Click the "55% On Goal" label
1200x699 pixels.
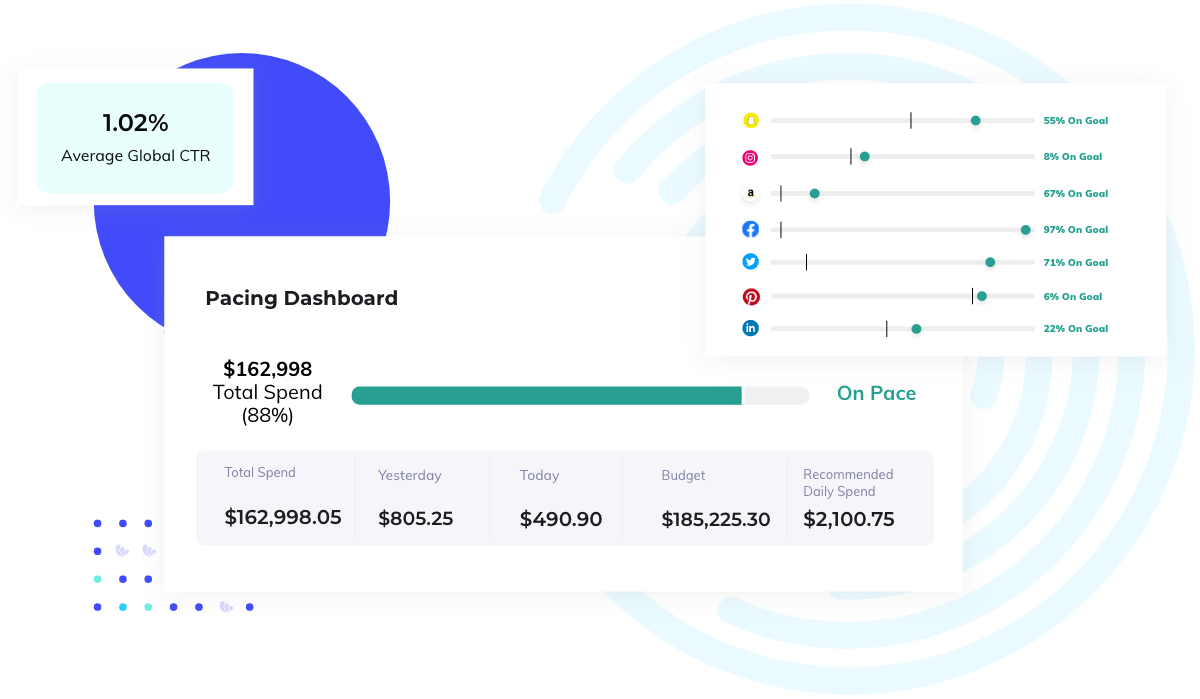[1076, 121]
